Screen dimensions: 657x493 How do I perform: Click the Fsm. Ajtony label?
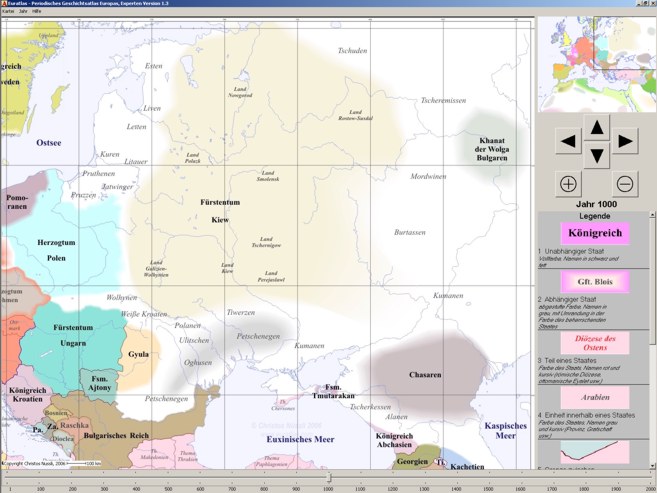point(99,383)
